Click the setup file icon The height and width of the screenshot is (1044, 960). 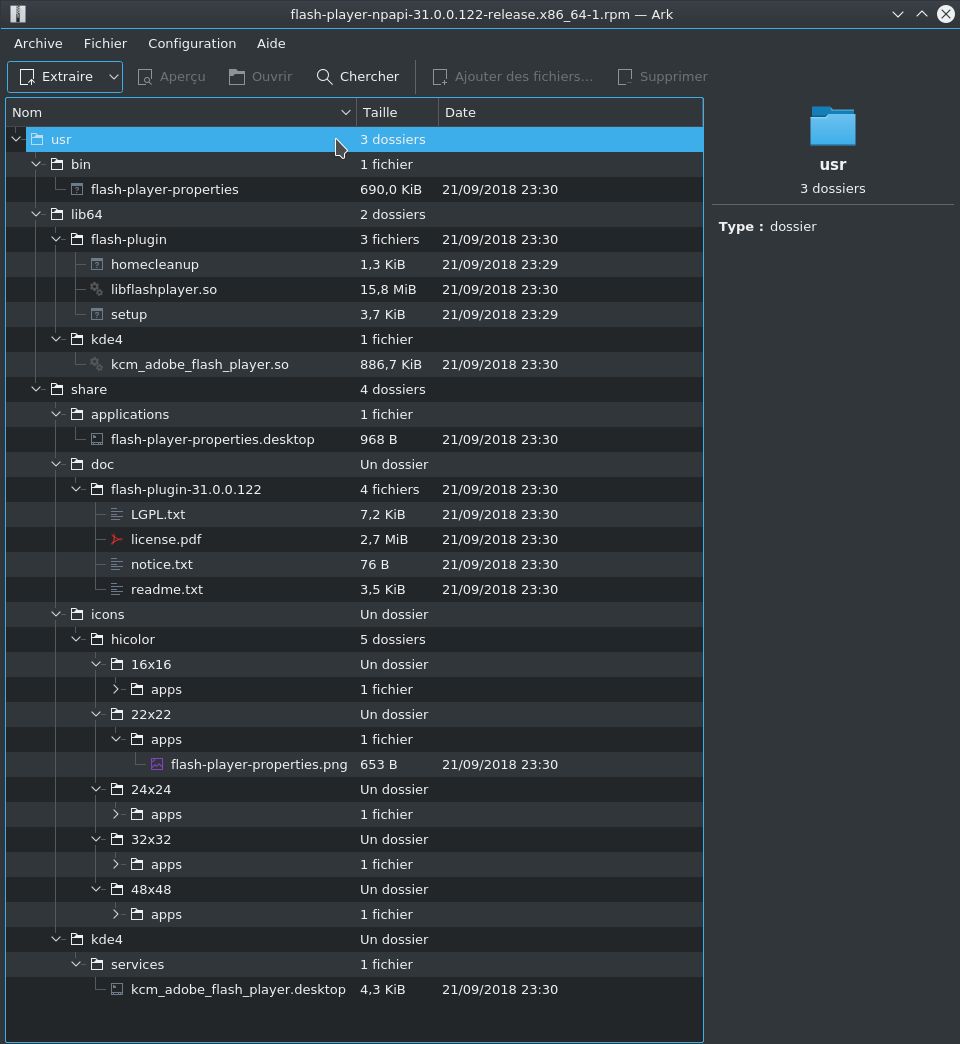pyautogui.click(x=97, y=314)
